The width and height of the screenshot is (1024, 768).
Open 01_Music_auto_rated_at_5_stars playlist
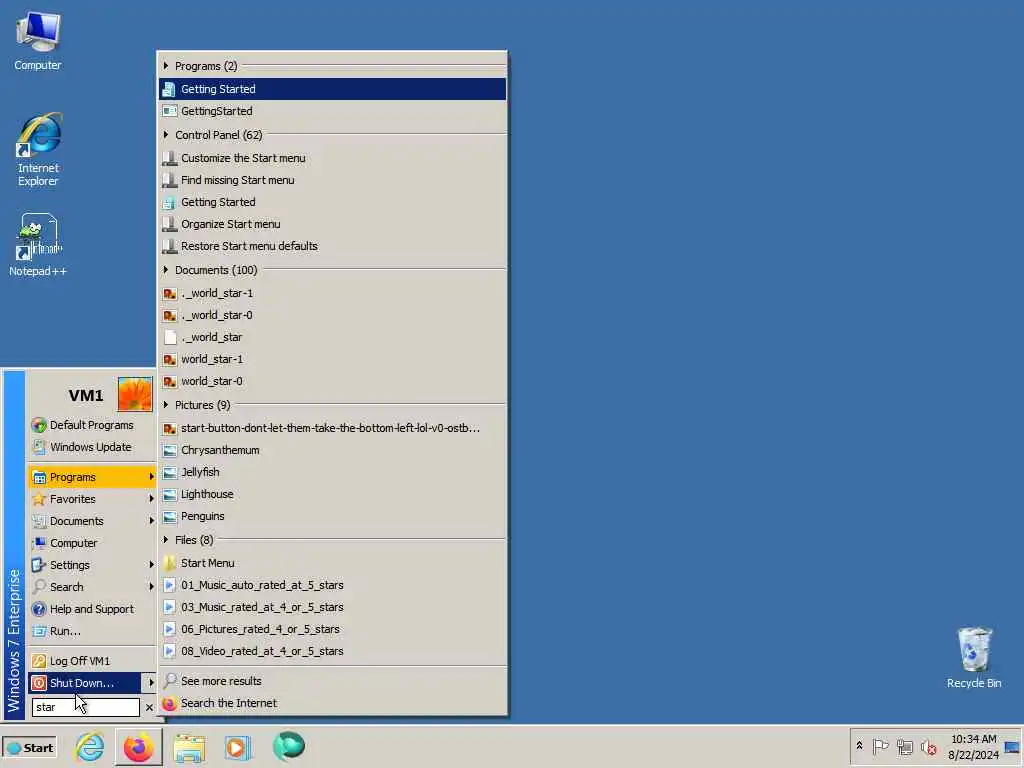332,585
